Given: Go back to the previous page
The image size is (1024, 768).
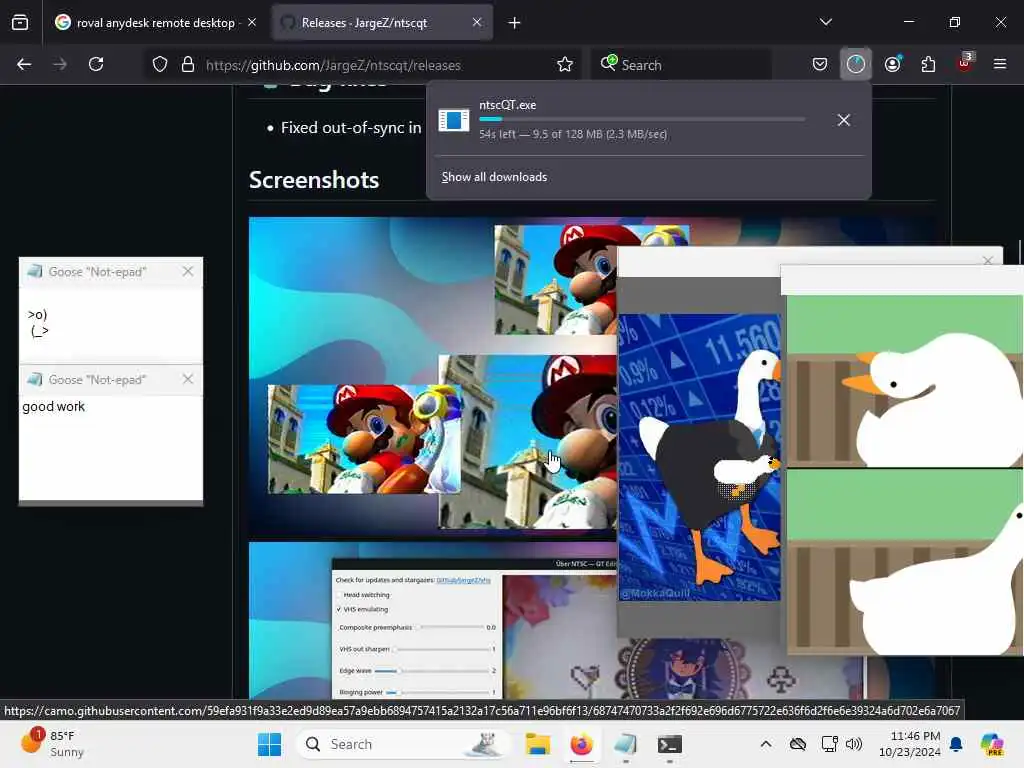Looking at the screenshot, I should 24,64.
